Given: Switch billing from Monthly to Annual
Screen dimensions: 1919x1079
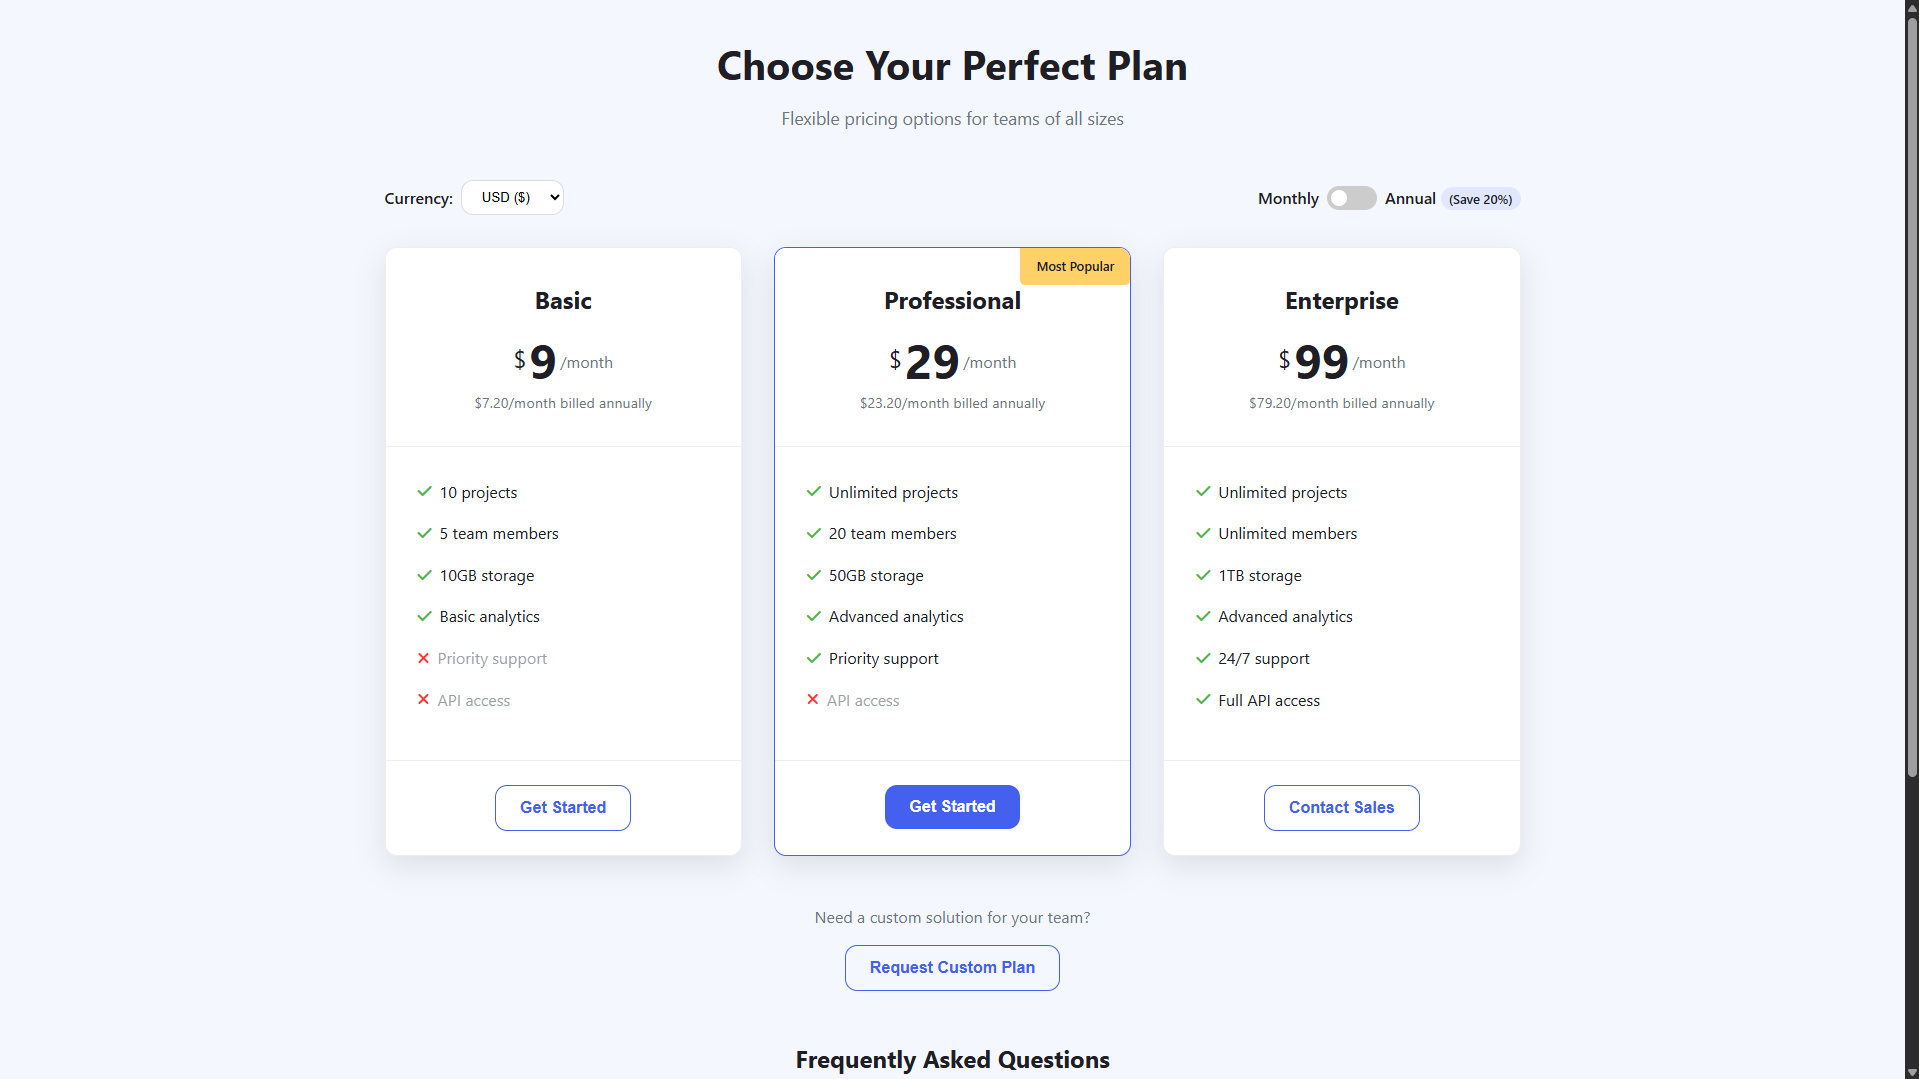Looking at the screenshot, I should pos(1351,198).
